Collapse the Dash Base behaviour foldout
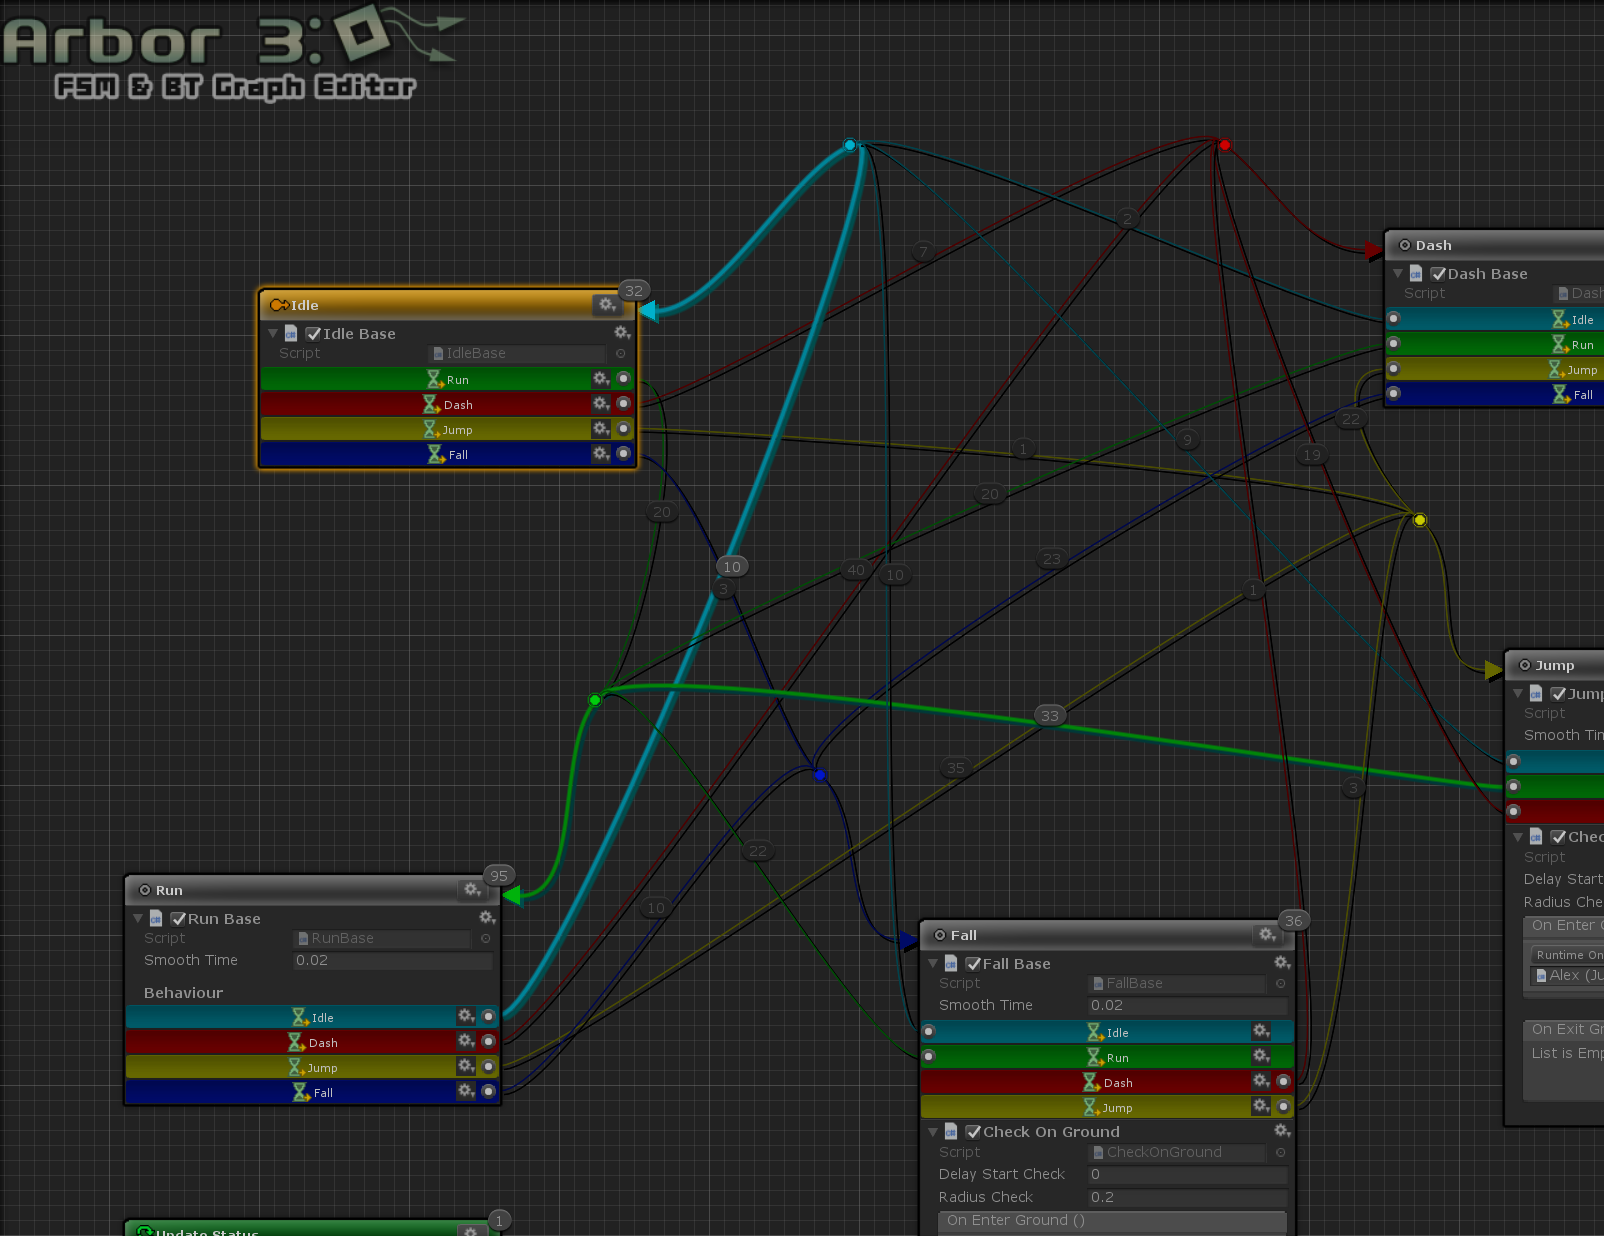 pyautogui.click(x=1398, y=273)
